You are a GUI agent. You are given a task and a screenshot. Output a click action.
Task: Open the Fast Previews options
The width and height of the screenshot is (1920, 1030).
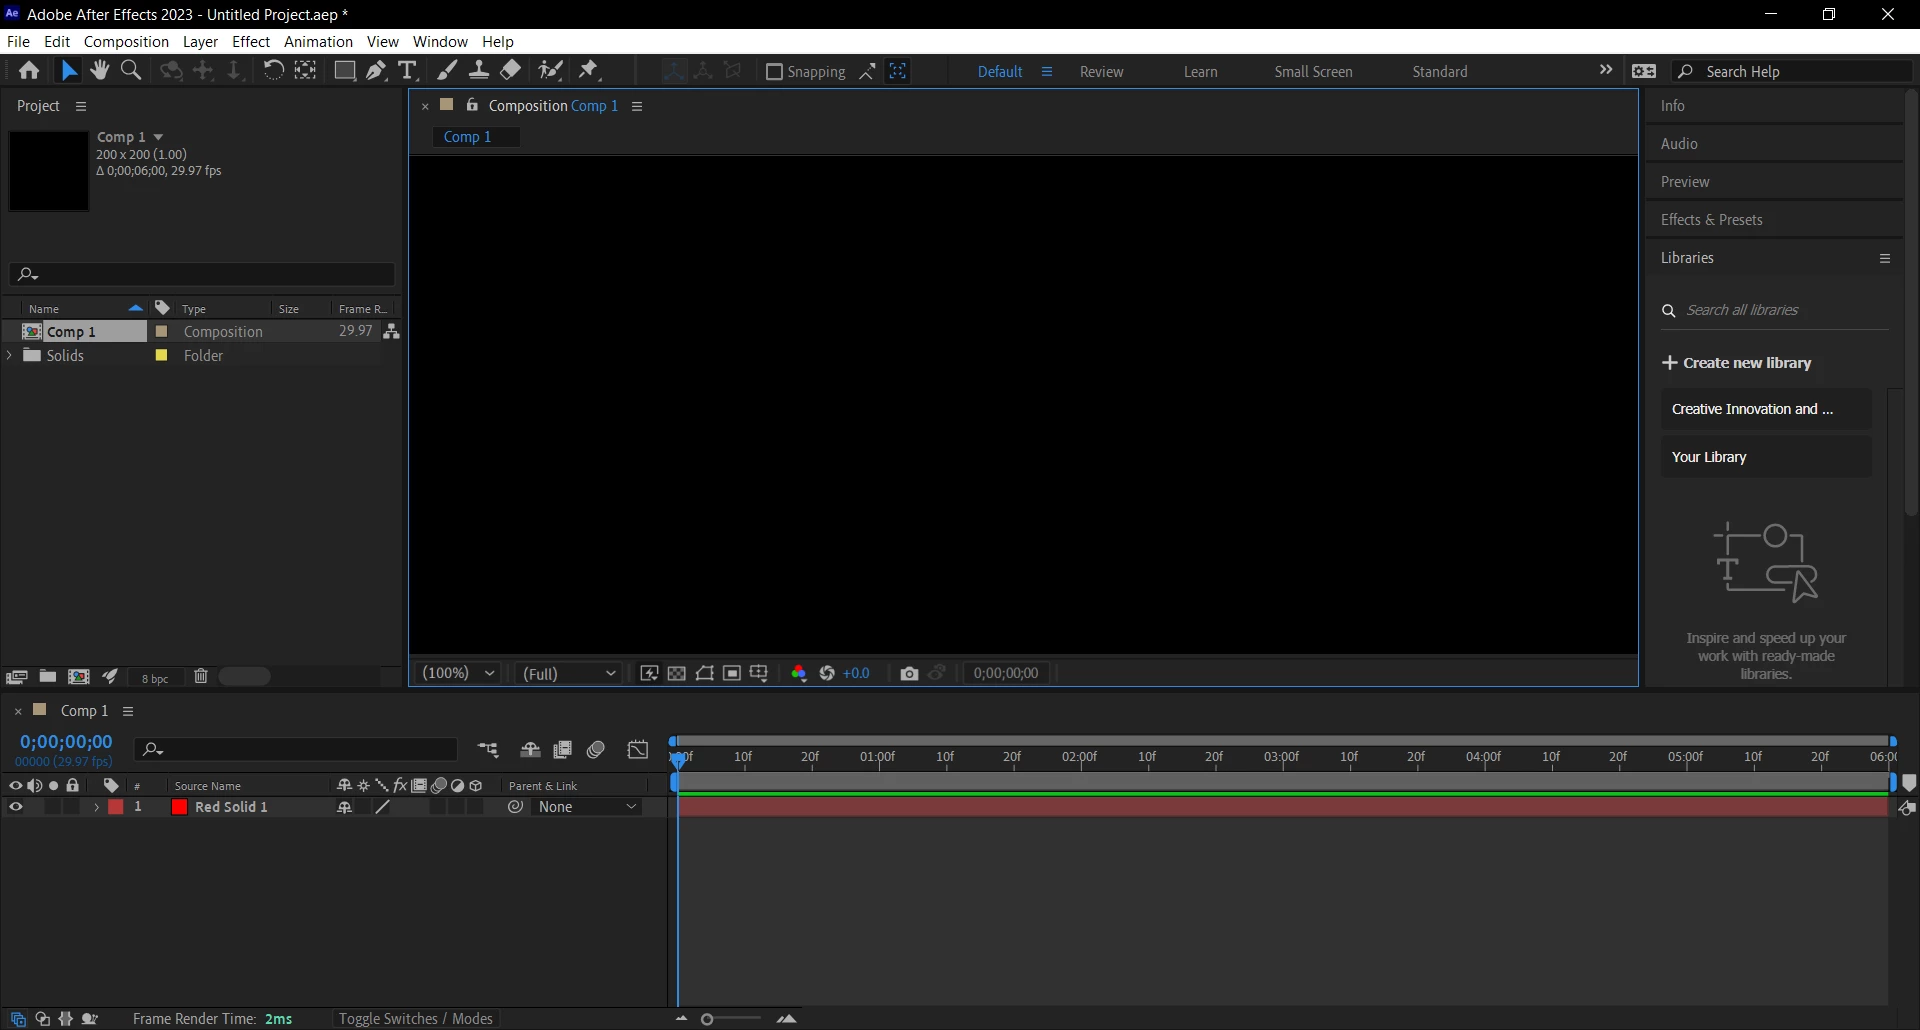649,674
